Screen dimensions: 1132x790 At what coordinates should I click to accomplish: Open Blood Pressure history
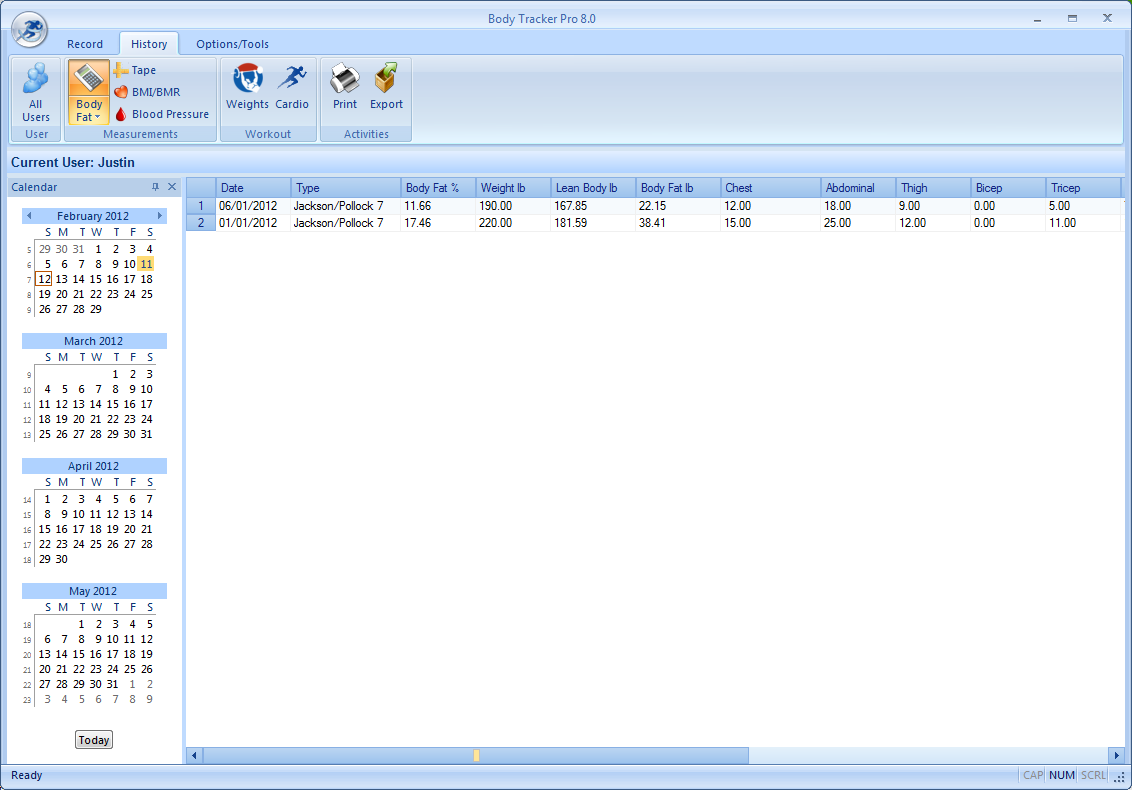point(162,114)
